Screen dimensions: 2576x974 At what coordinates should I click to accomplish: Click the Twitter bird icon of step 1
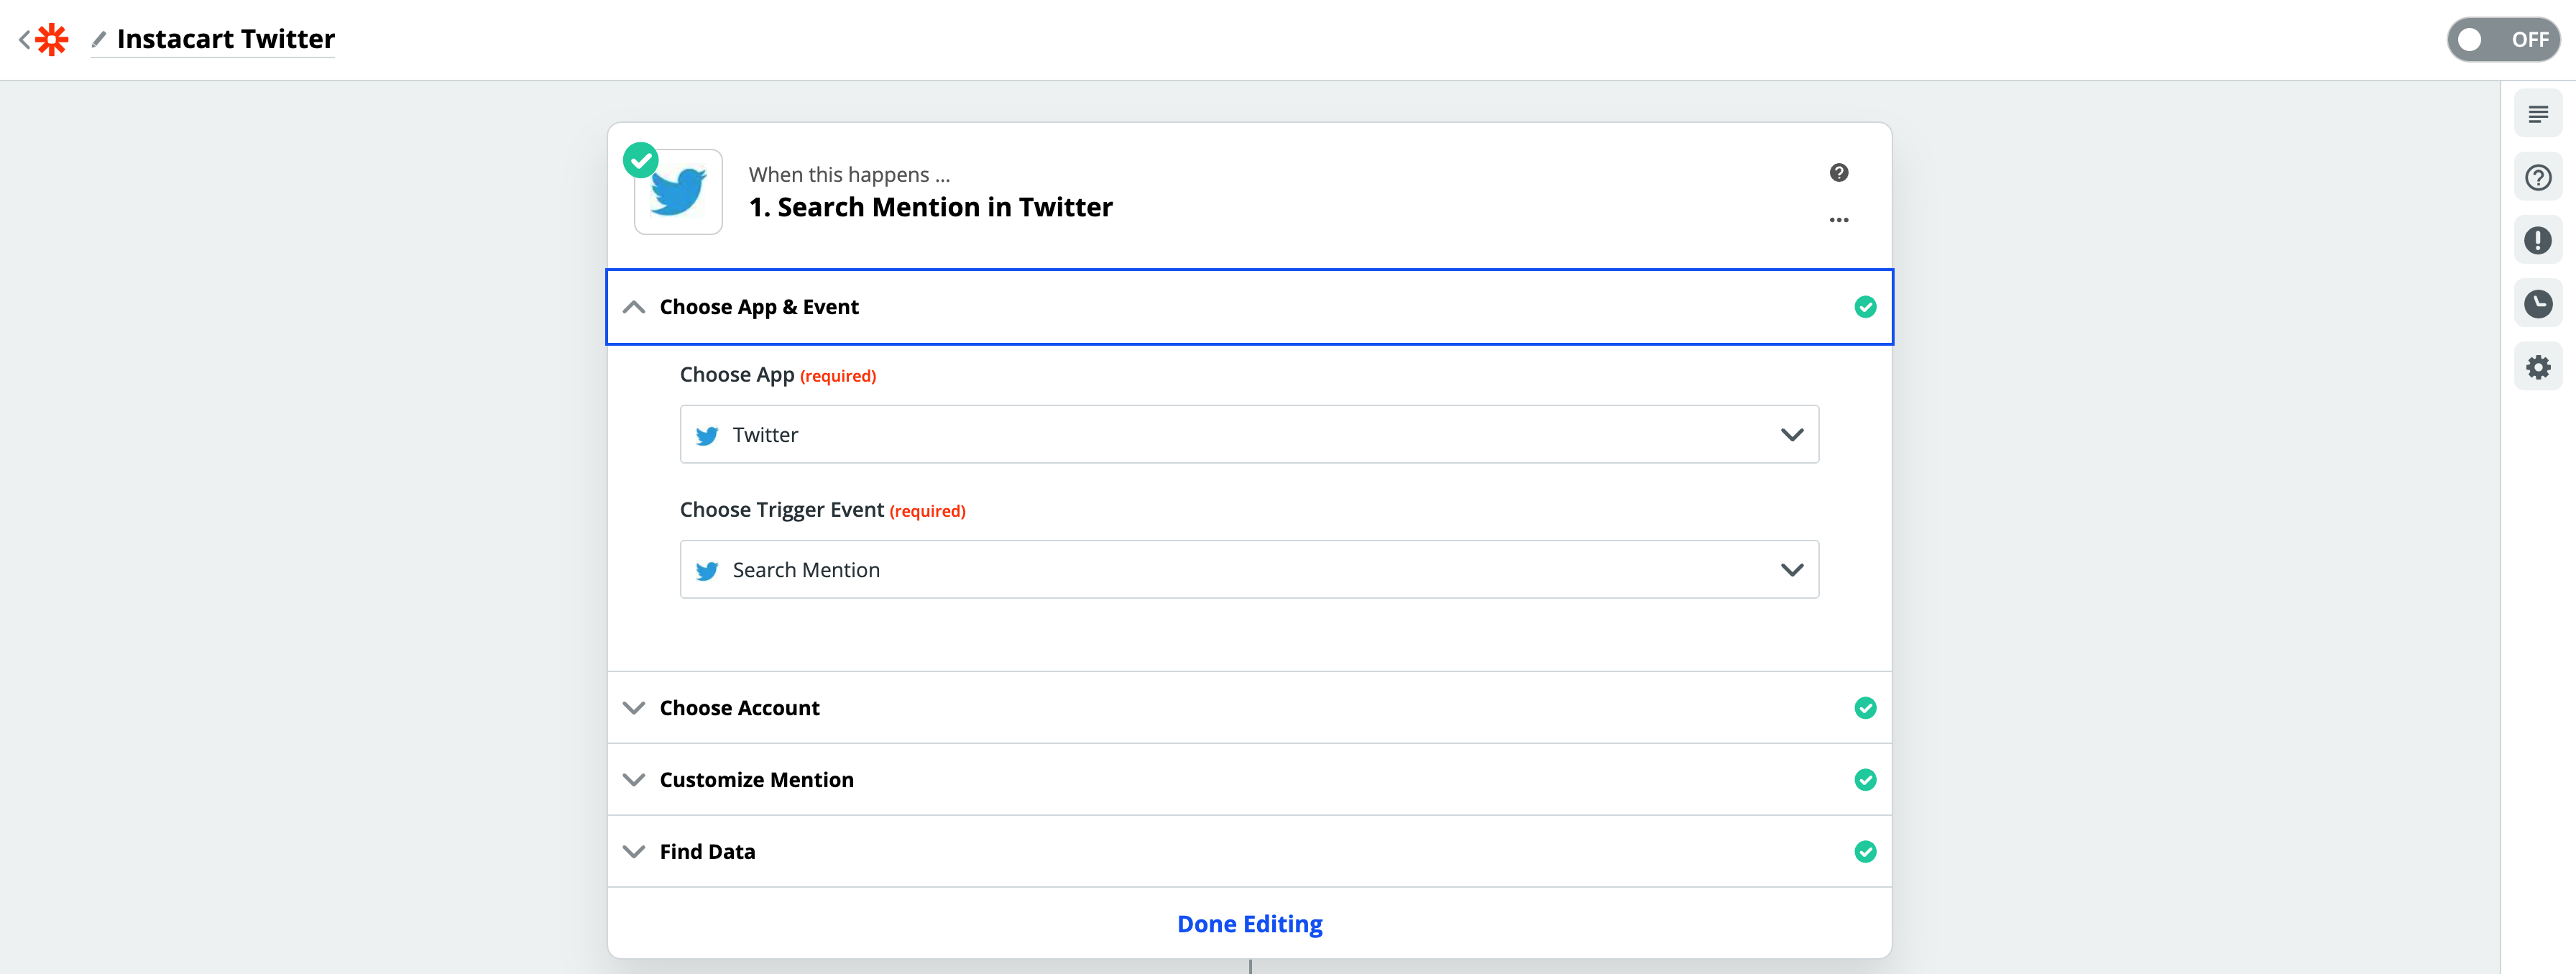678,191
